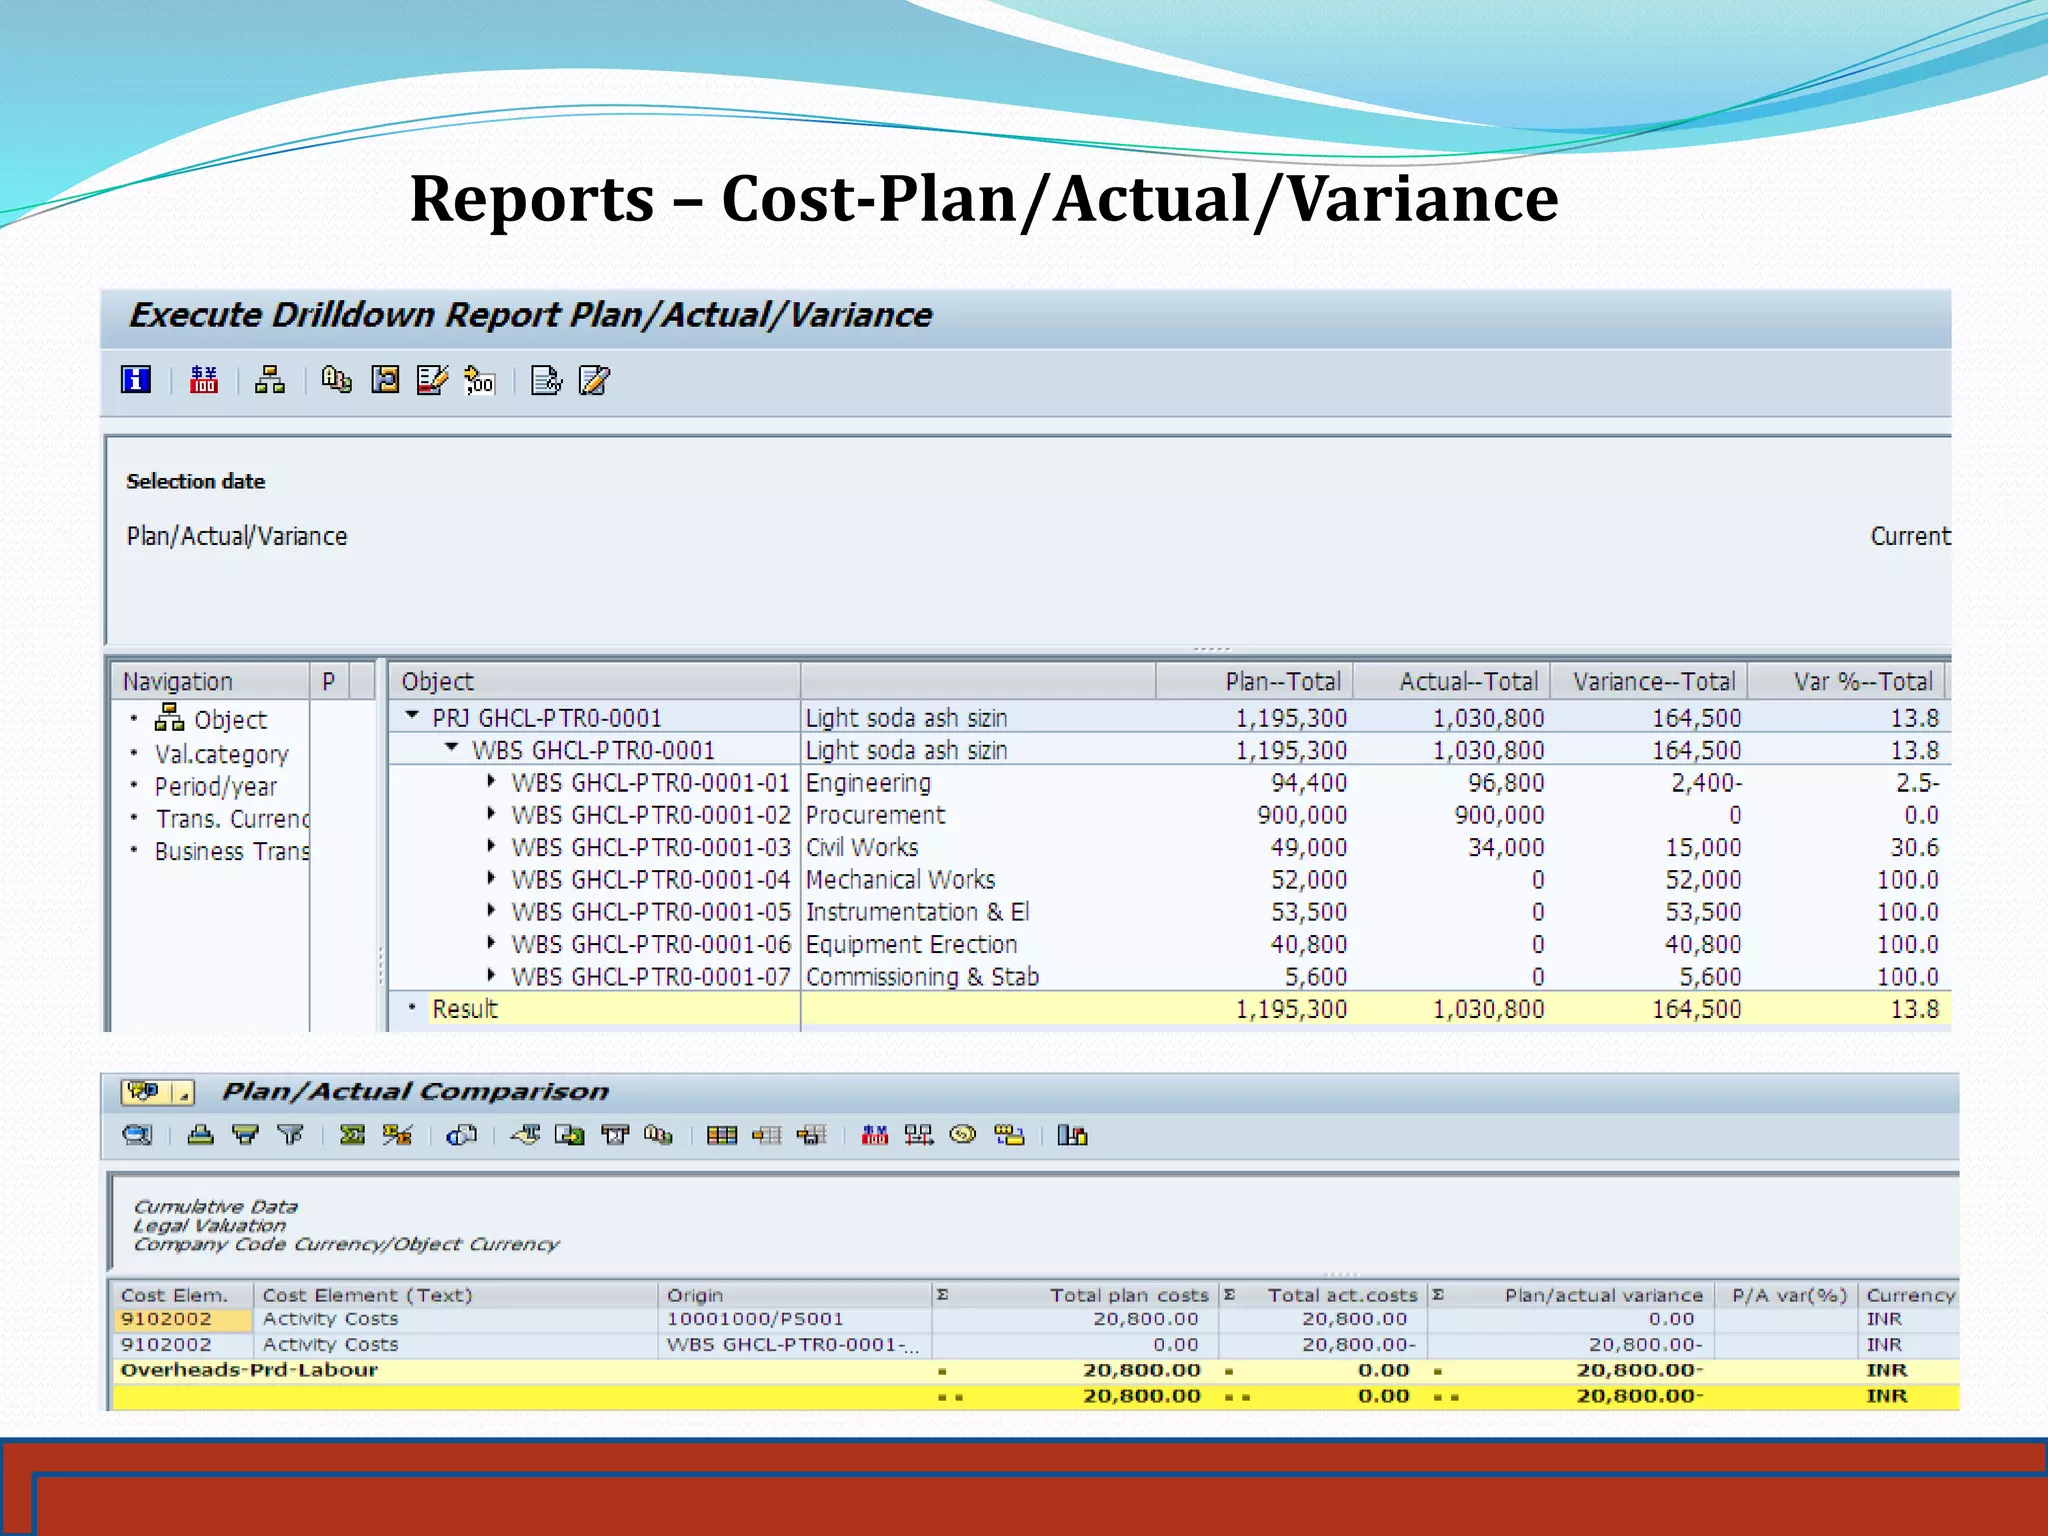Click the 'P' column header in Navigation

328,682
